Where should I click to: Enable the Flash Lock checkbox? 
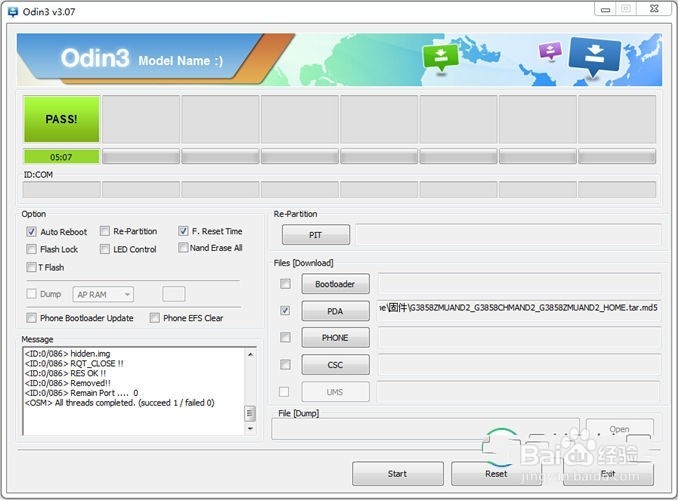(x=31, y=249)
